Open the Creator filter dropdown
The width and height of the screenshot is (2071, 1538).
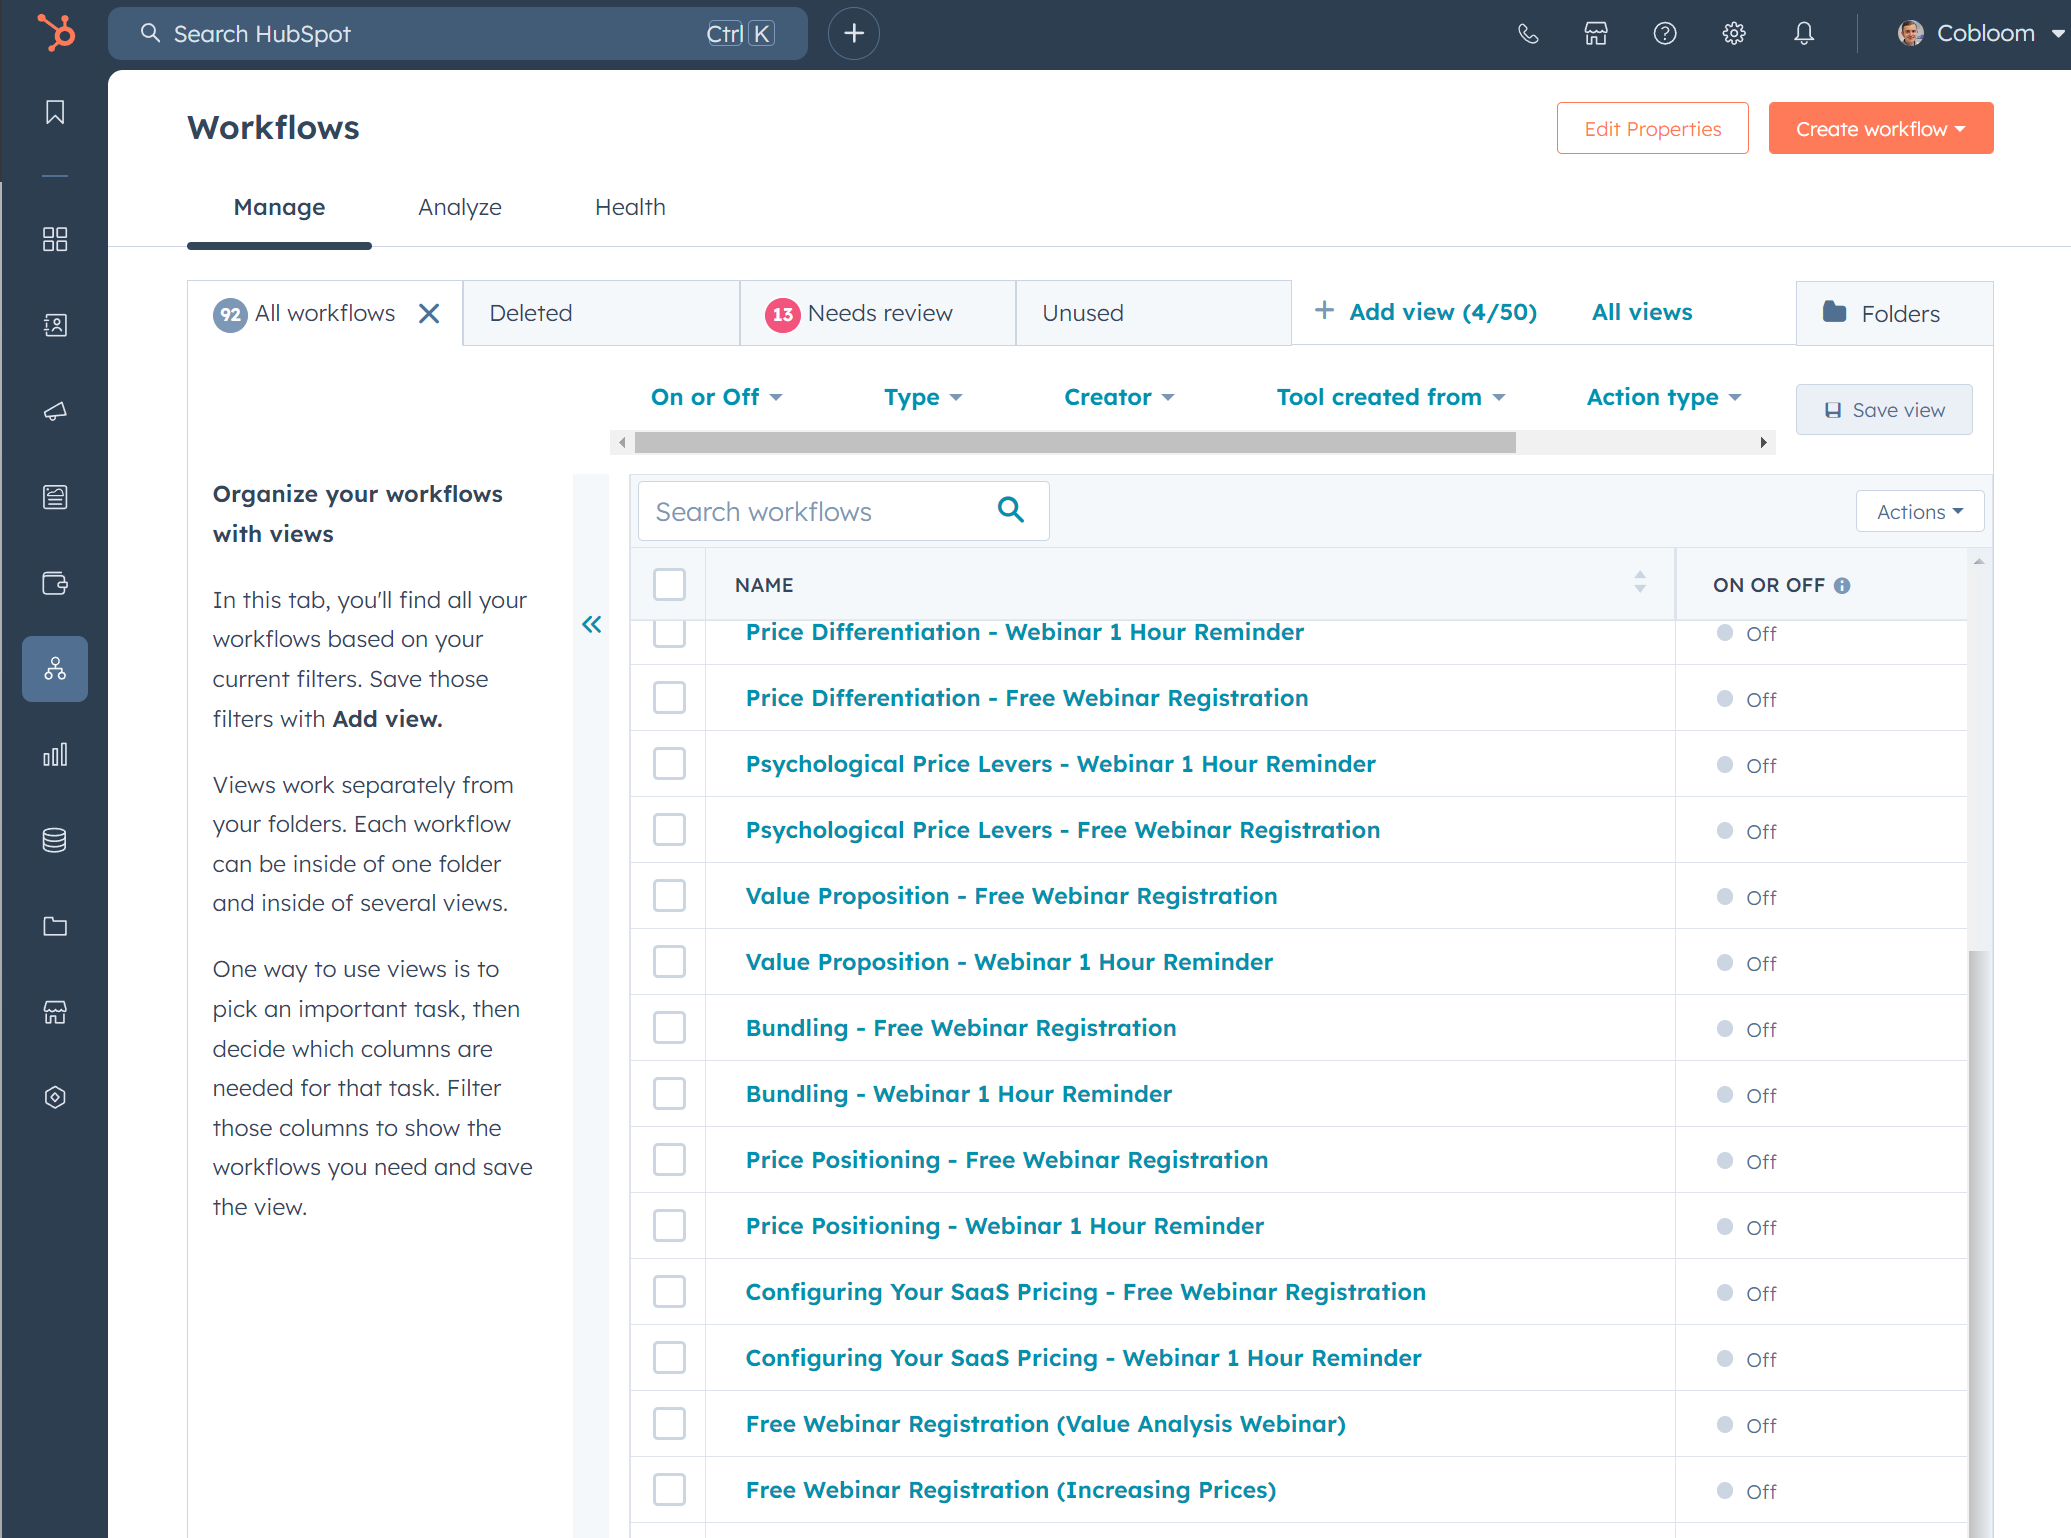click(1118, 397)
